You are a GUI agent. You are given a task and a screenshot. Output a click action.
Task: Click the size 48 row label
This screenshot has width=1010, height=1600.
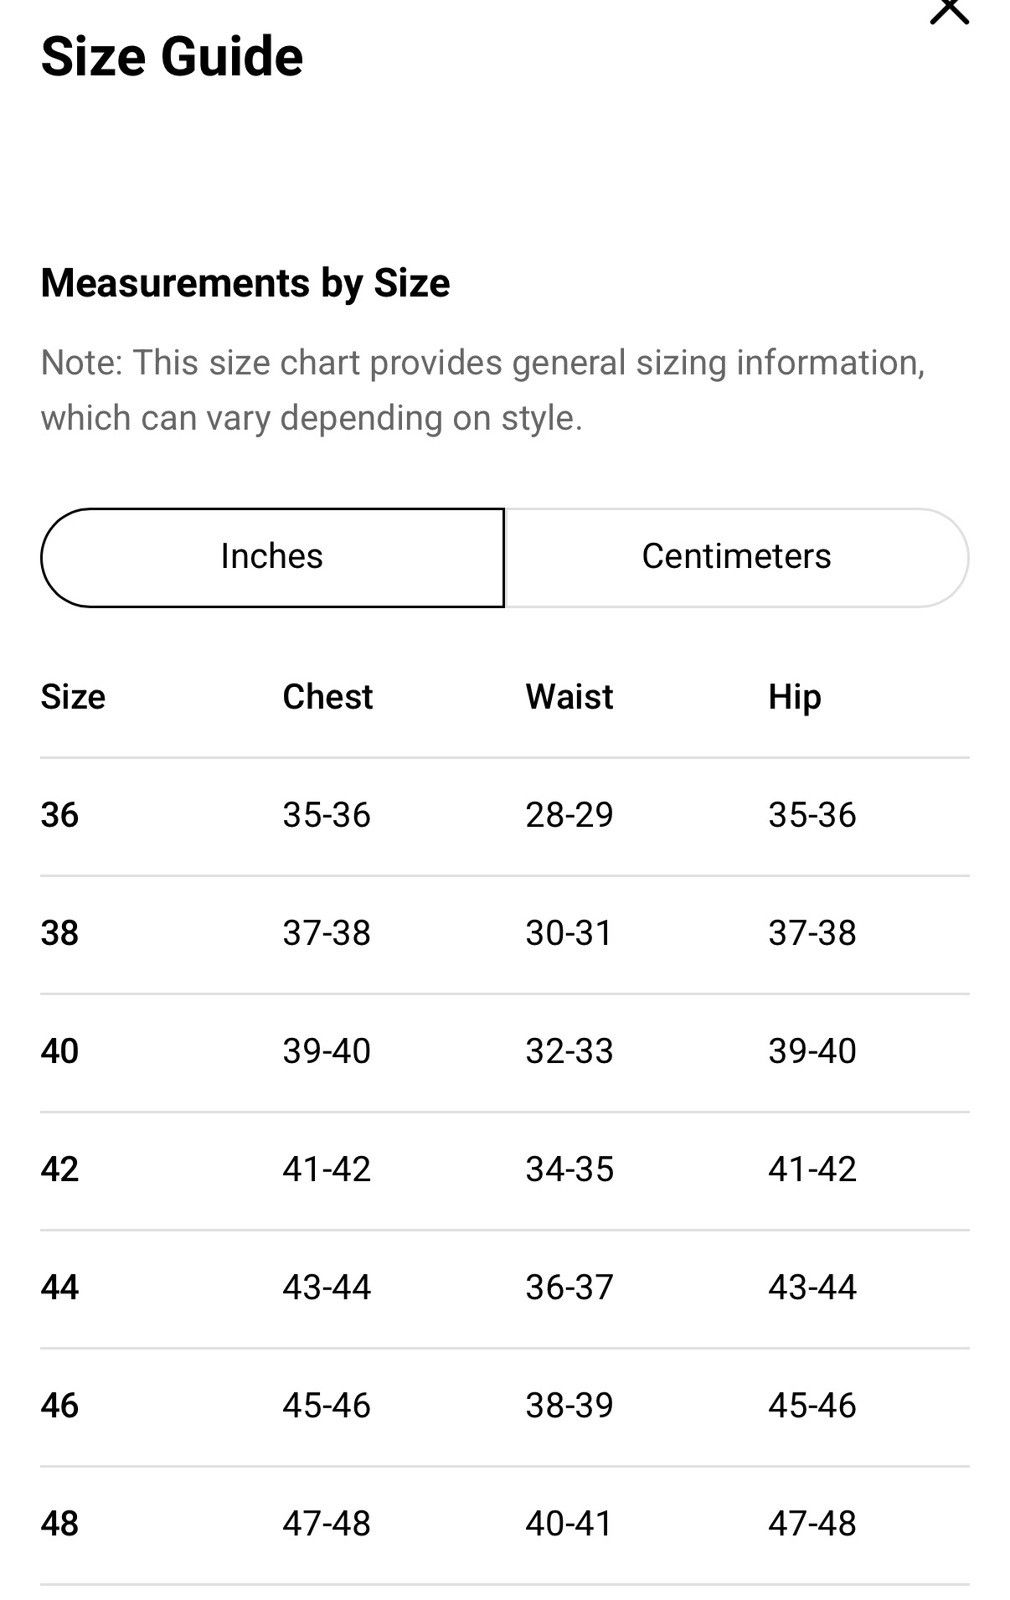(x=59, y=1523)
